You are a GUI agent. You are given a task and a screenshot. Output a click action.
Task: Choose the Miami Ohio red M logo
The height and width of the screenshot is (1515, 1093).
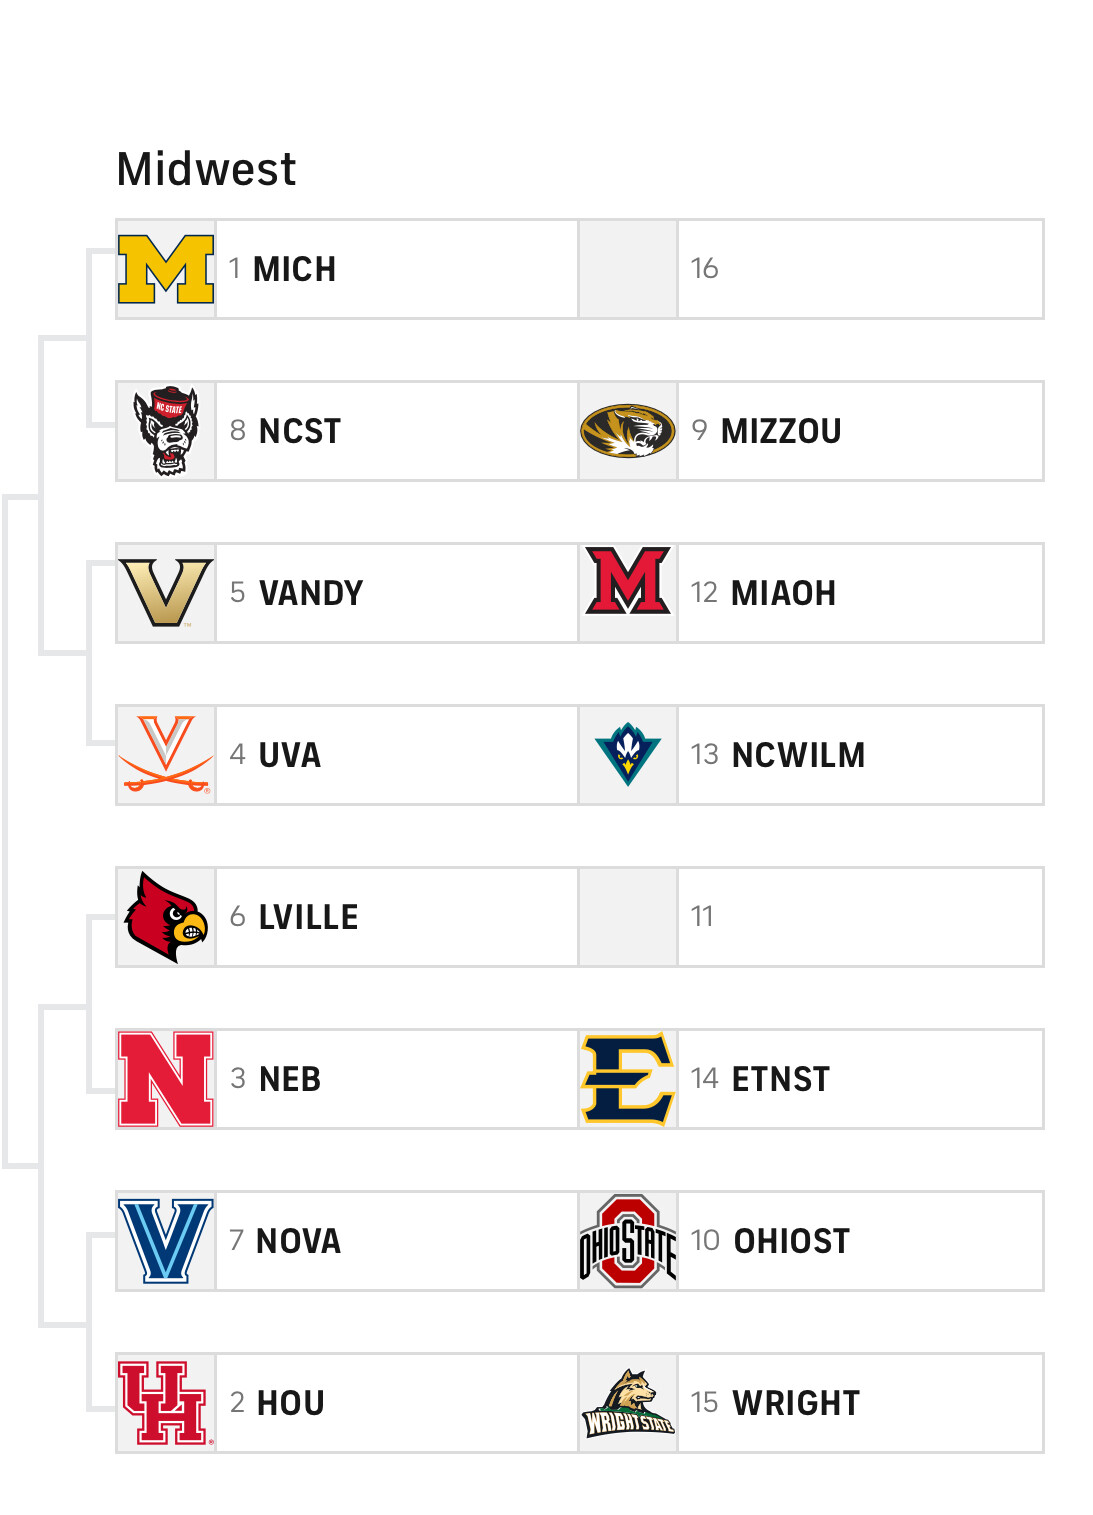(x=628, y=581)
